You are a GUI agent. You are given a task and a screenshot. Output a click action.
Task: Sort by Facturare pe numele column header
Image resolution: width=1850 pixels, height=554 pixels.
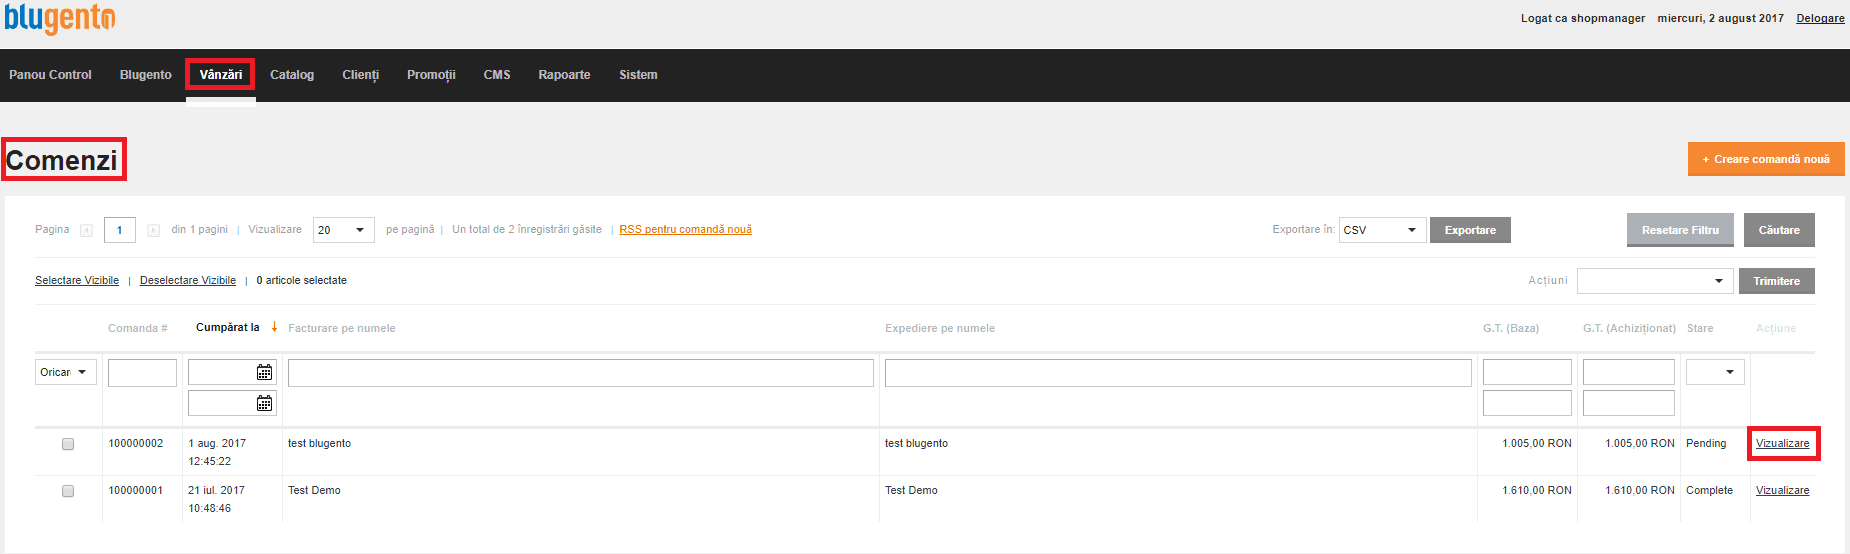pyautogui.click(x=341, y=328)
